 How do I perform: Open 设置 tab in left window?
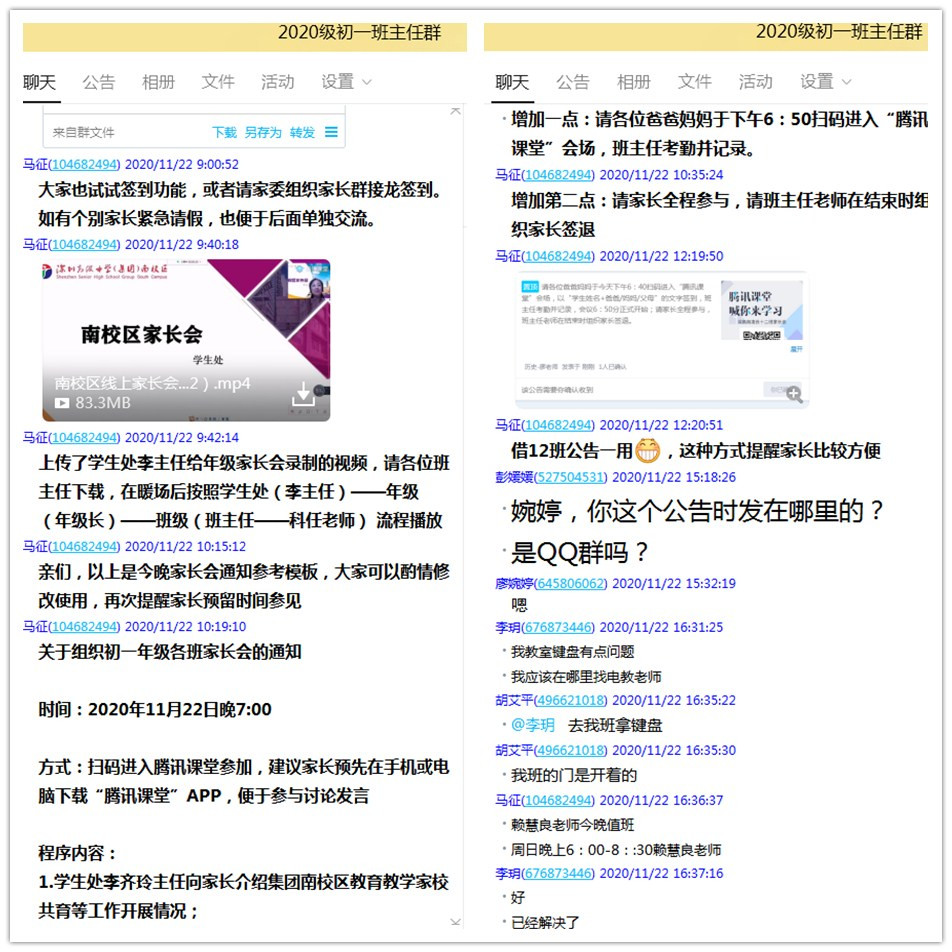click(x=338, y=82)
